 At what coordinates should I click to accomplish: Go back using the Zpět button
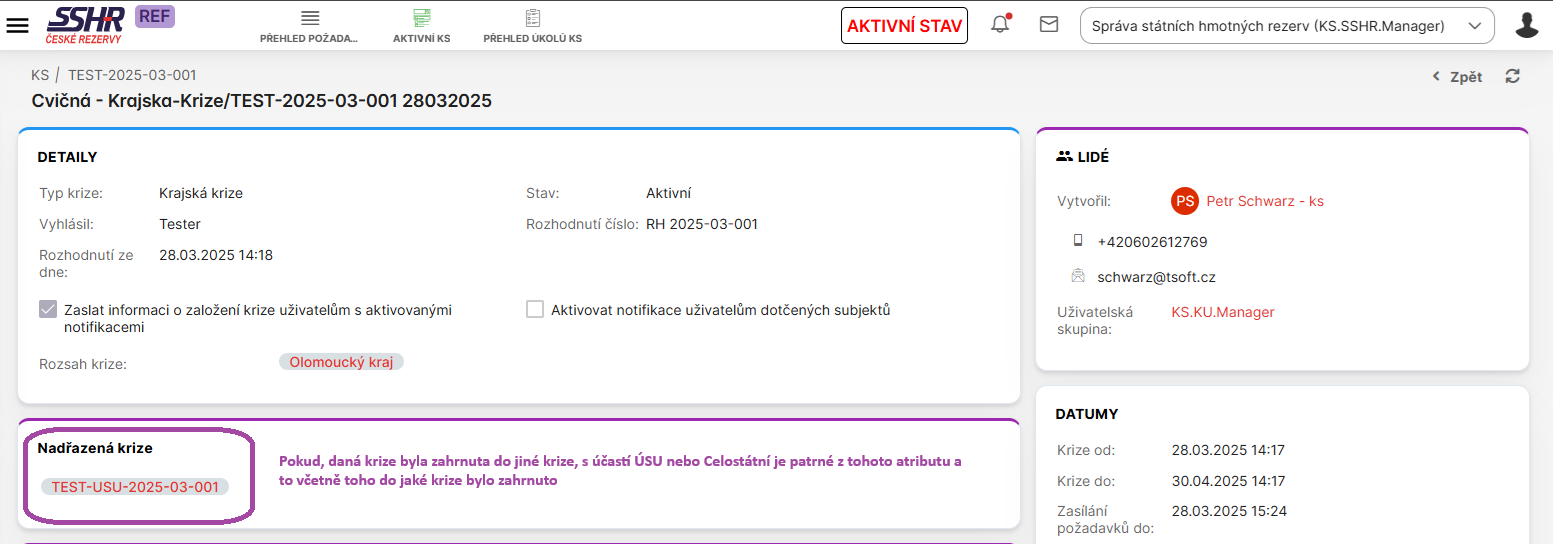1457,77
